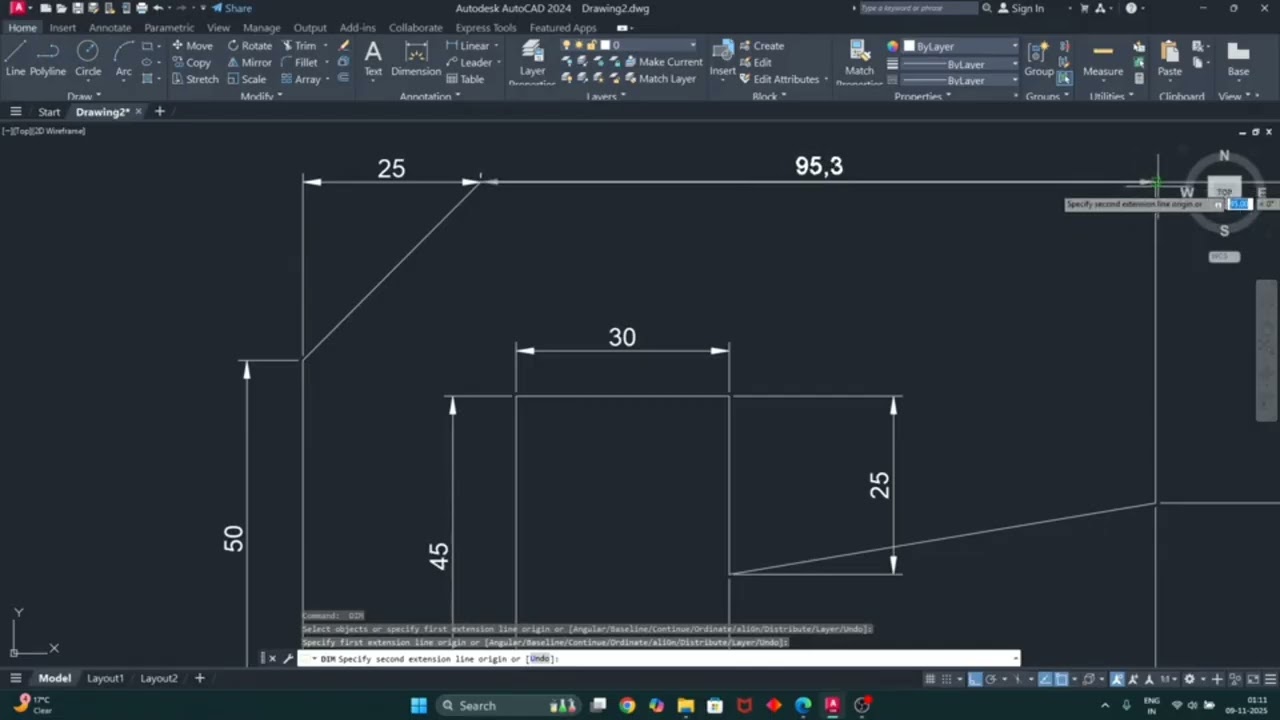Toggle snap mode in status bar

(x=948, y=679)
